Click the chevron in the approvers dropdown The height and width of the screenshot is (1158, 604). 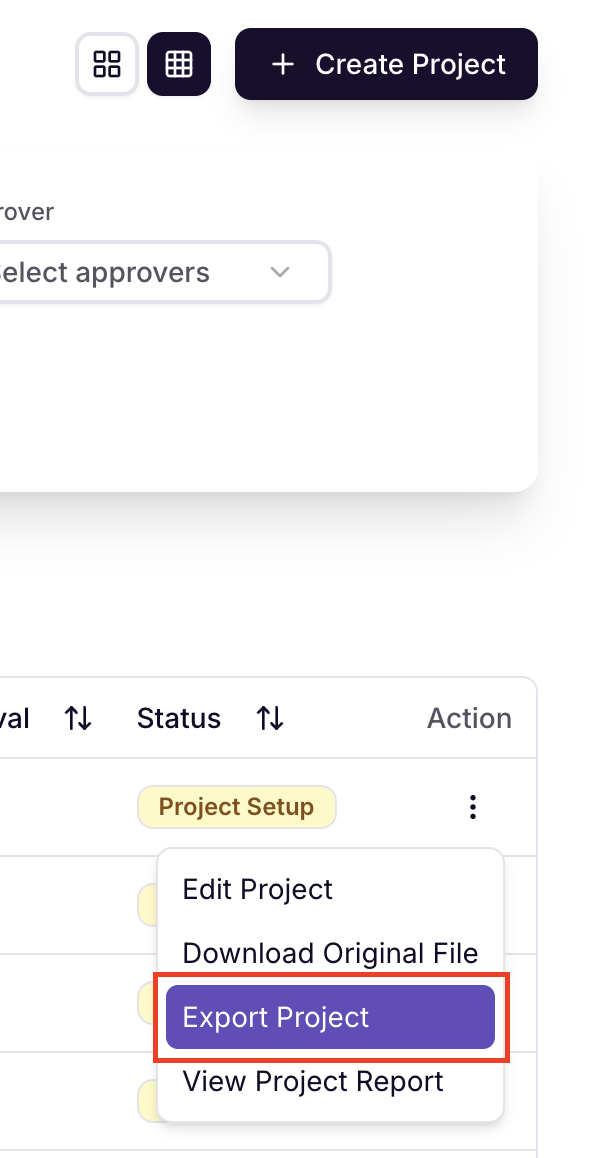click(x=280, y=272)
